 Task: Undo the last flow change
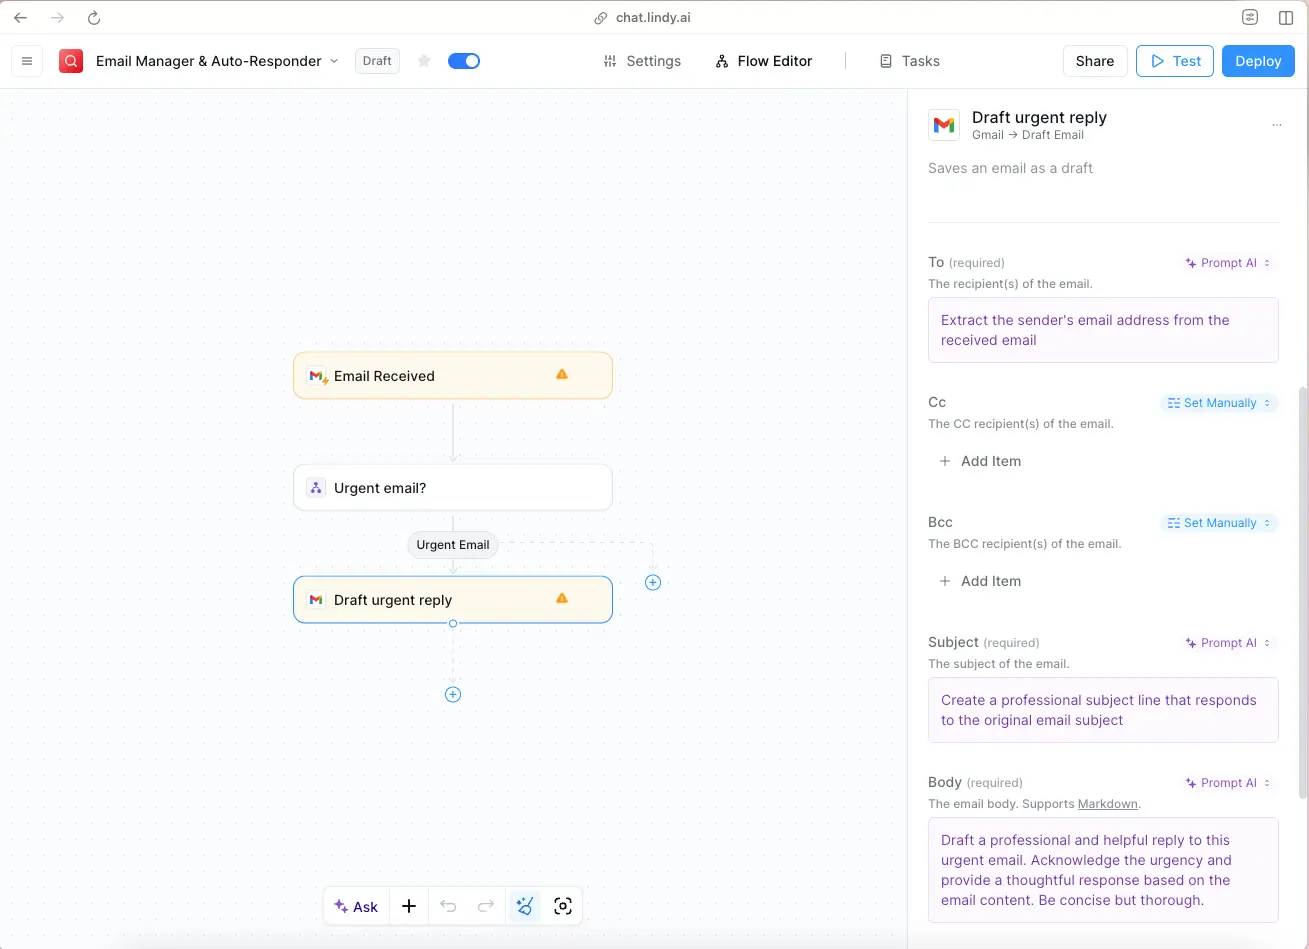[x=448, y=906]
